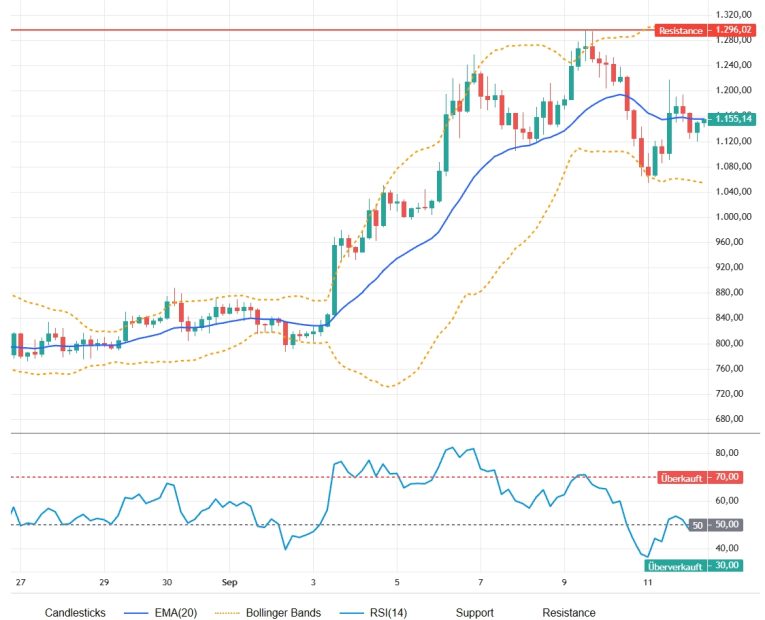Toggle the Bollinger Bands legend entry
765x620 pixels.
tap(268, 613)
